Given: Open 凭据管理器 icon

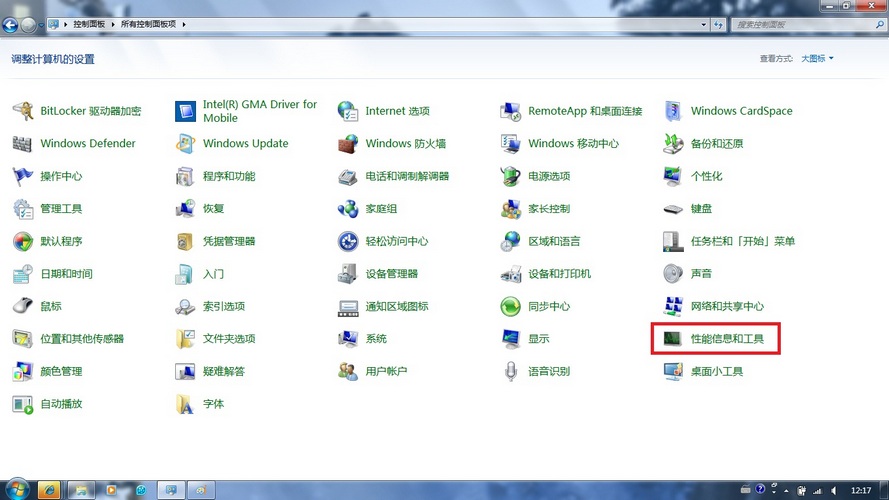Looking at the screenshot, I should pos(185,241).
